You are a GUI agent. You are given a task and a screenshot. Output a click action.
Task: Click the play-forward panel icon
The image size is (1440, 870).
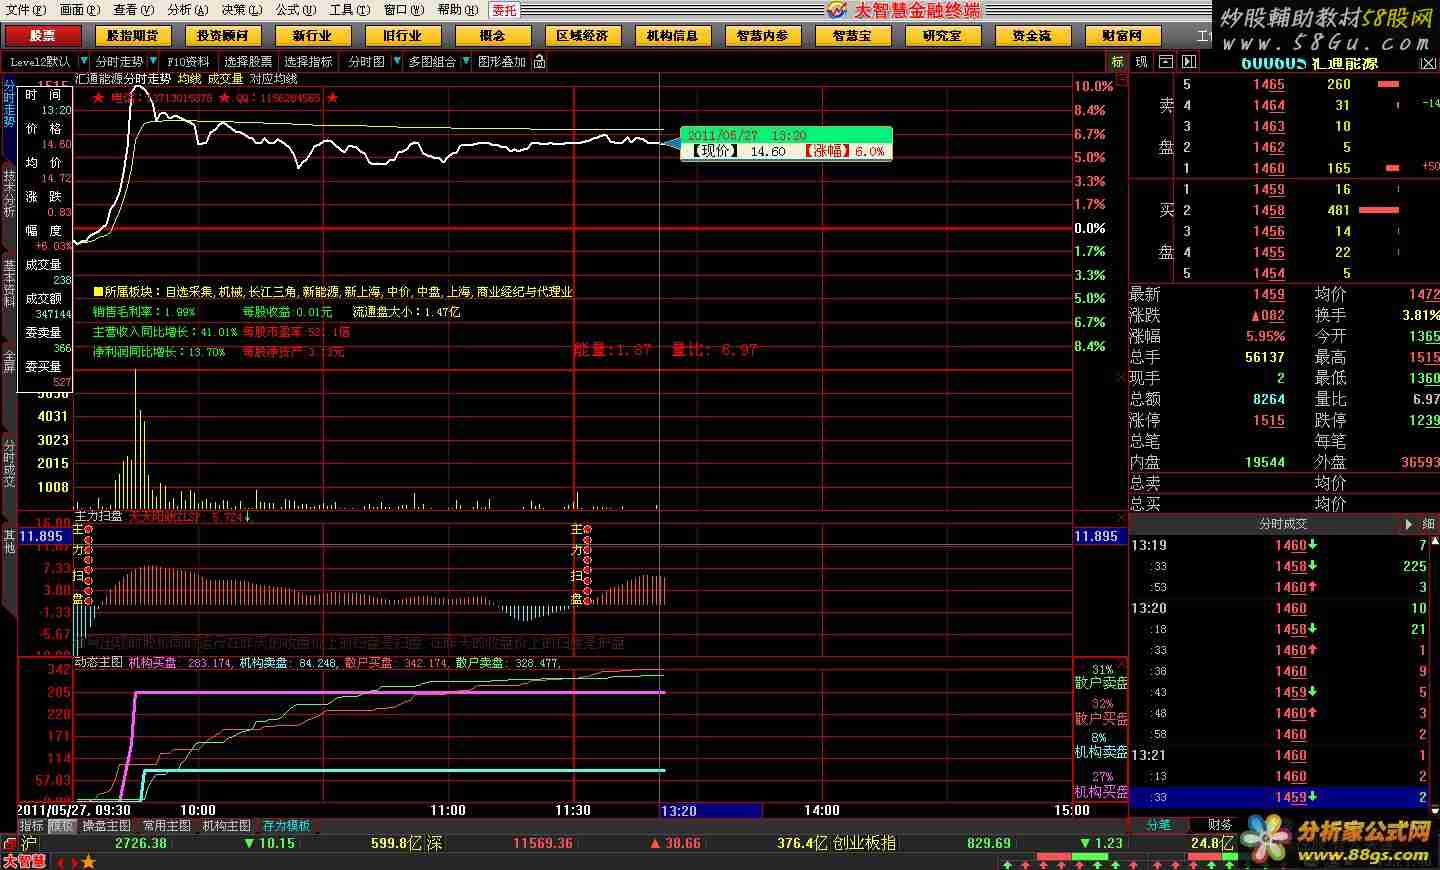coord(1189,61)
